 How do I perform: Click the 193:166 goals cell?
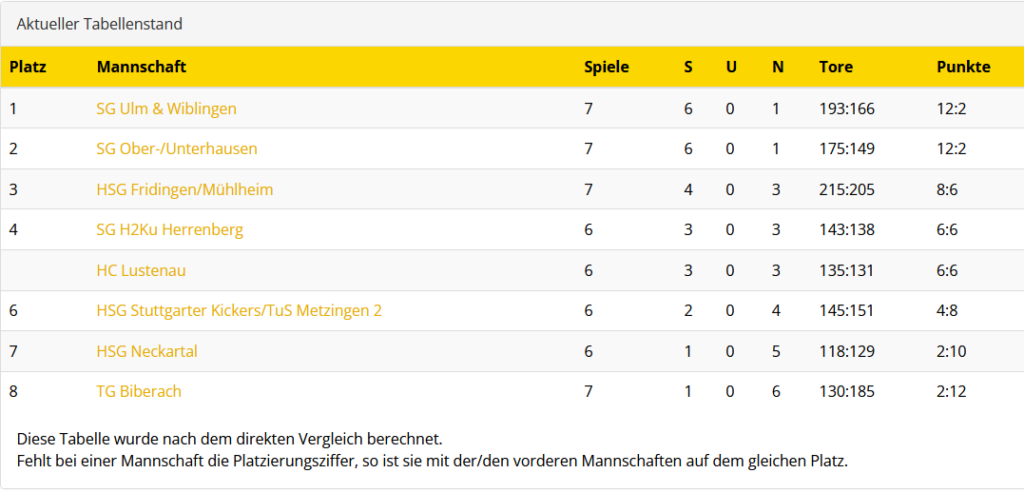(846, 108)
